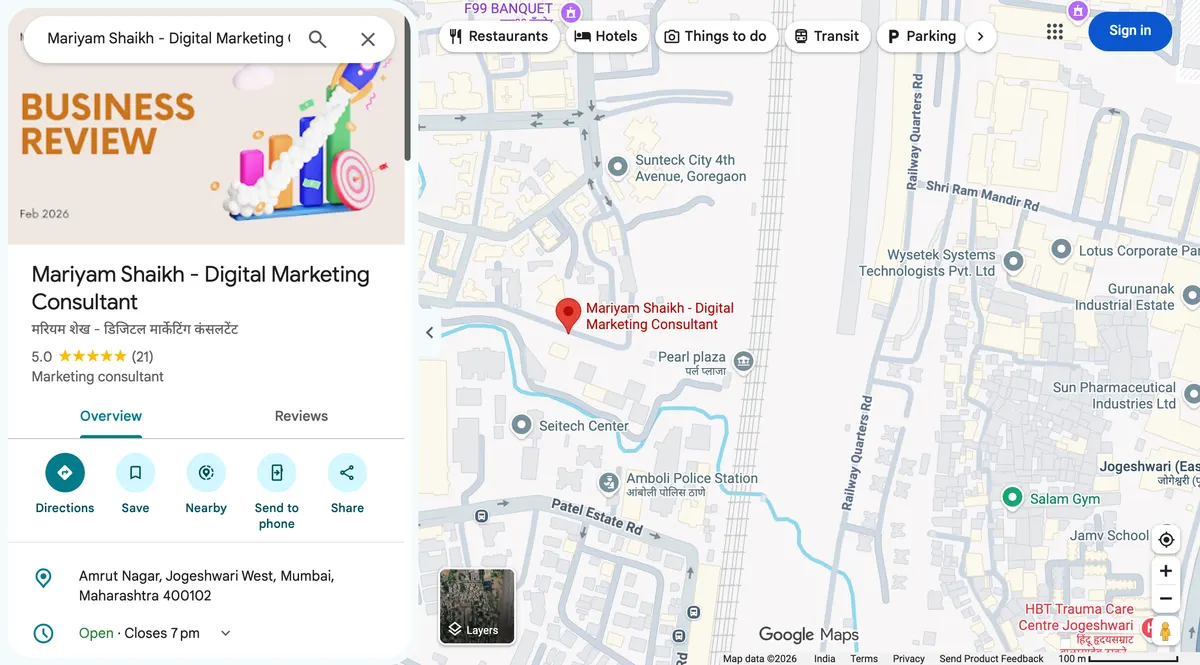Filter map by Transit
1200x665 pixels.
tap(827, 36)
